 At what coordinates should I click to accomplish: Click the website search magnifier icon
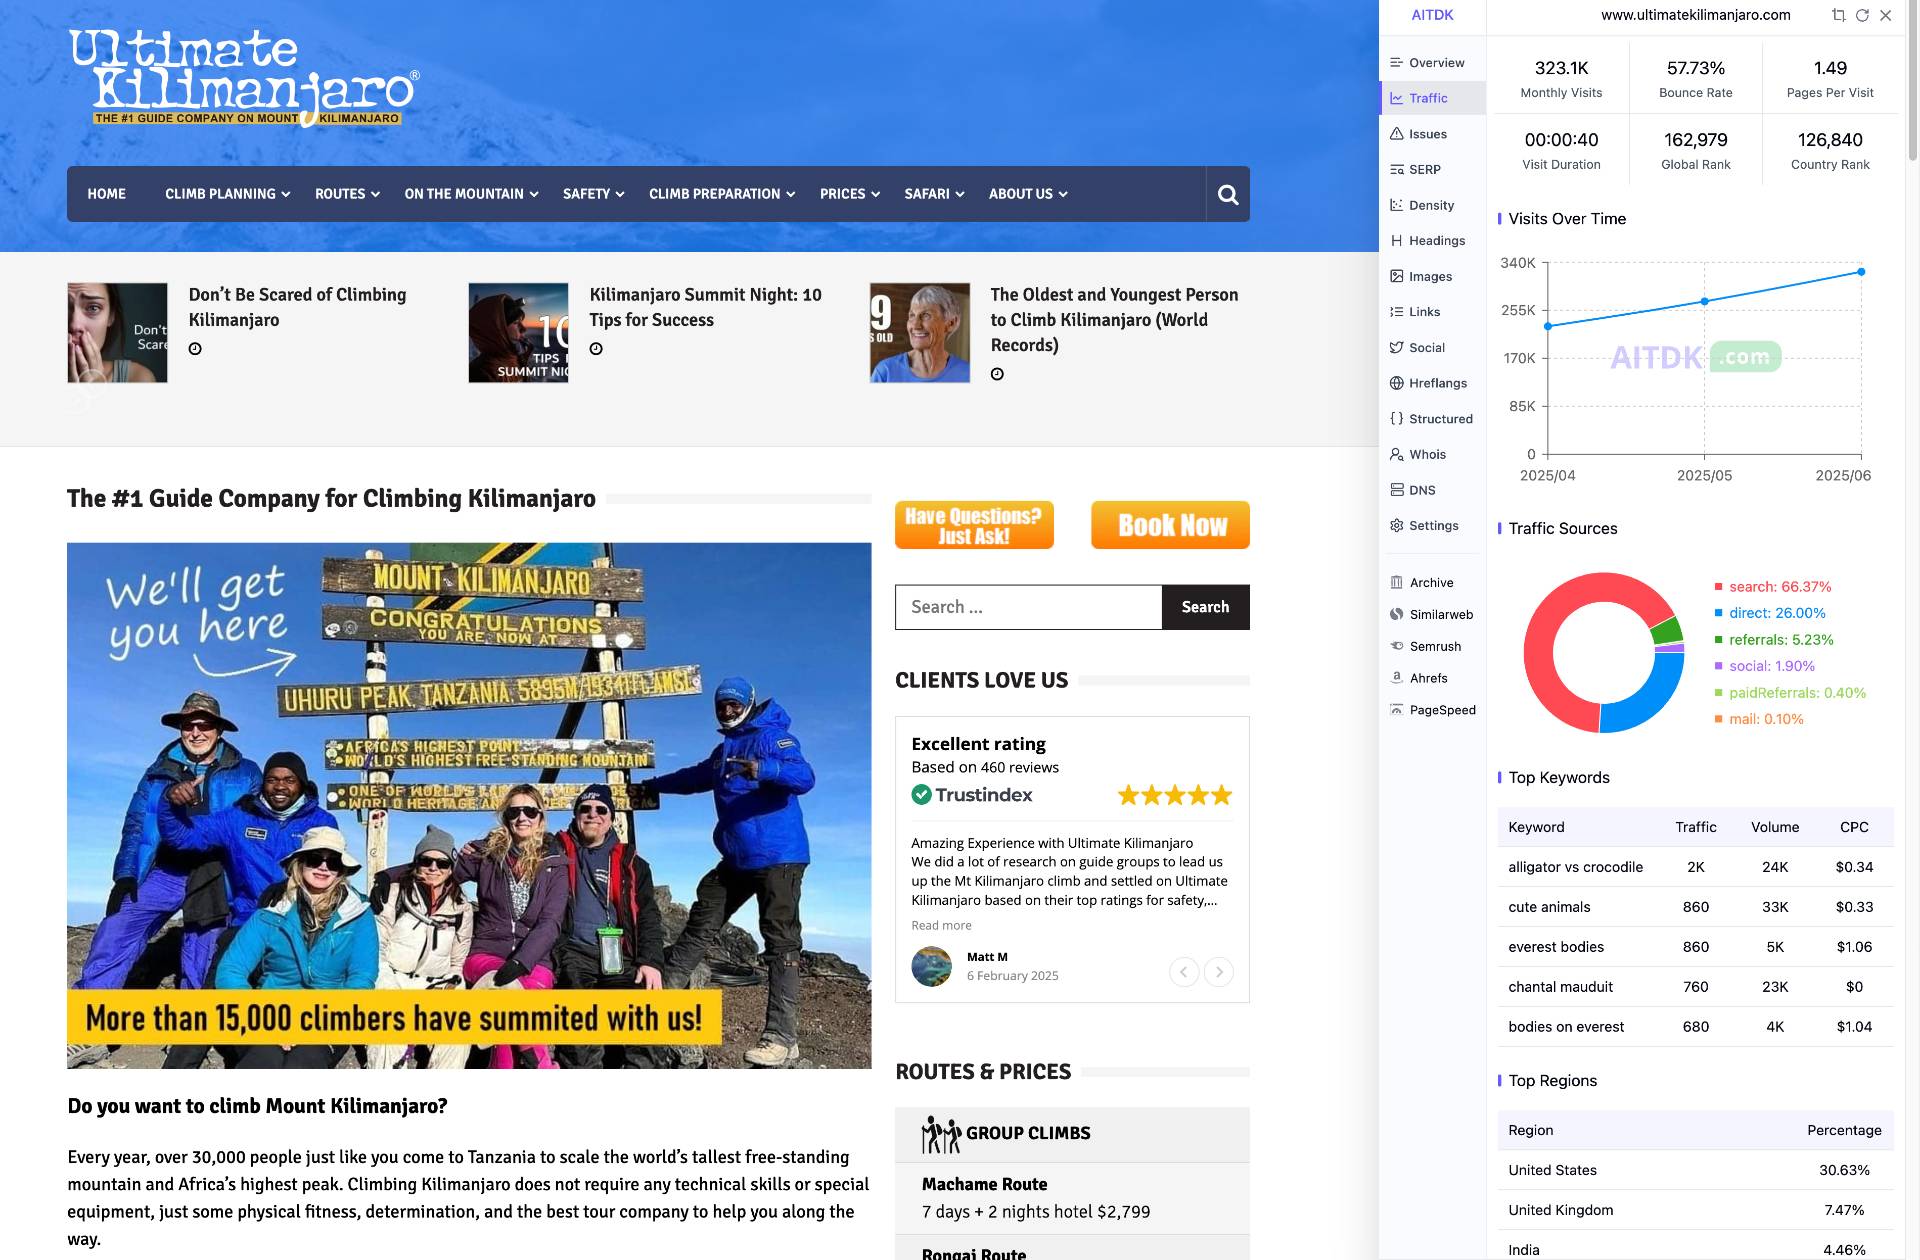coord(1228,194)
